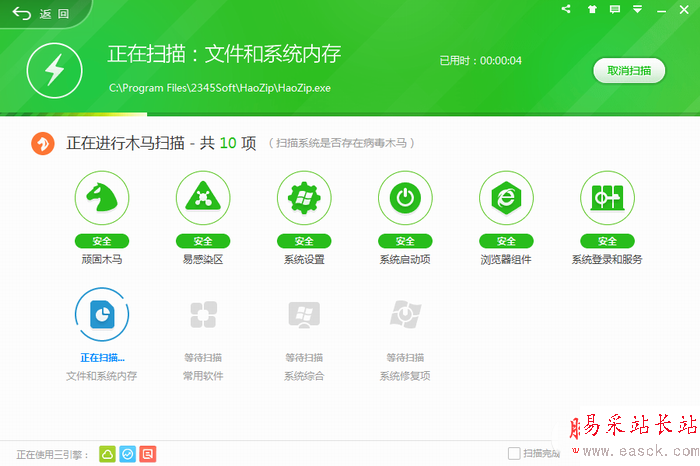Click the heading 正在进行木马扫描 - 共 10 项
700x466 pixels.
coord(162,143)
